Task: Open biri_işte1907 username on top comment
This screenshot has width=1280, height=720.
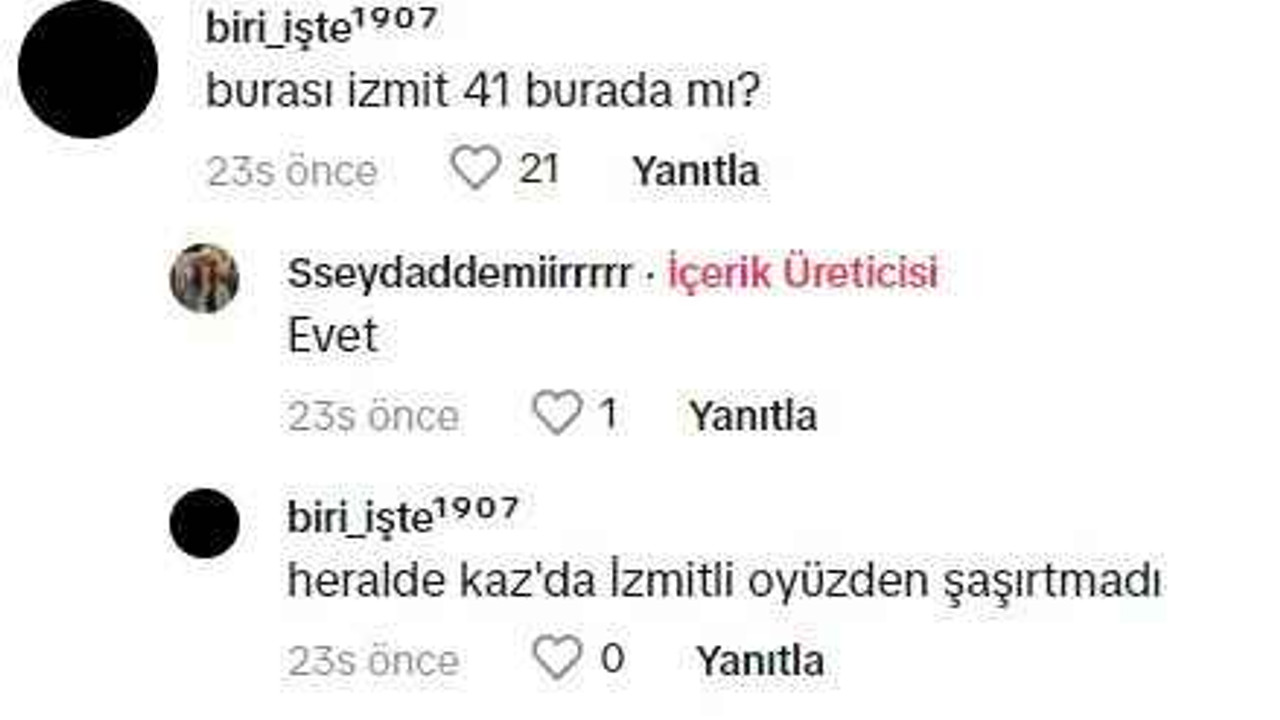Action: click(x=321, y=26)
